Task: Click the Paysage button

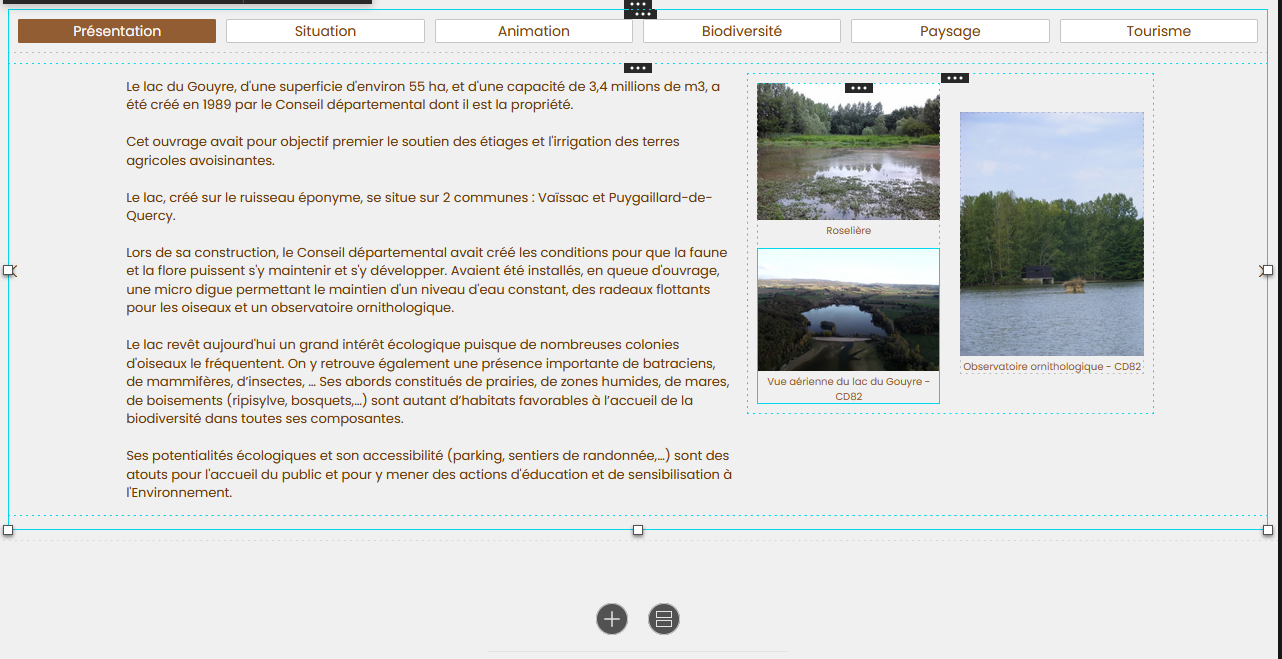Action: [949, 31]
